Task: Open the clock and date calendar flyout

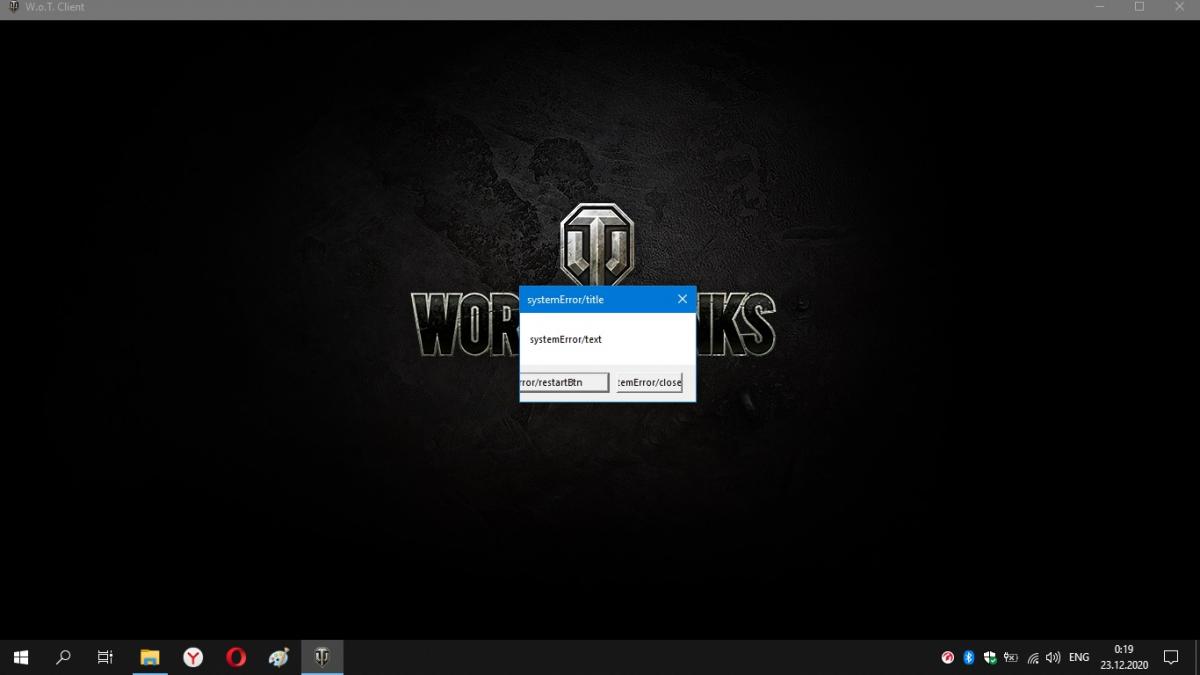Action: pos(1124,657)
